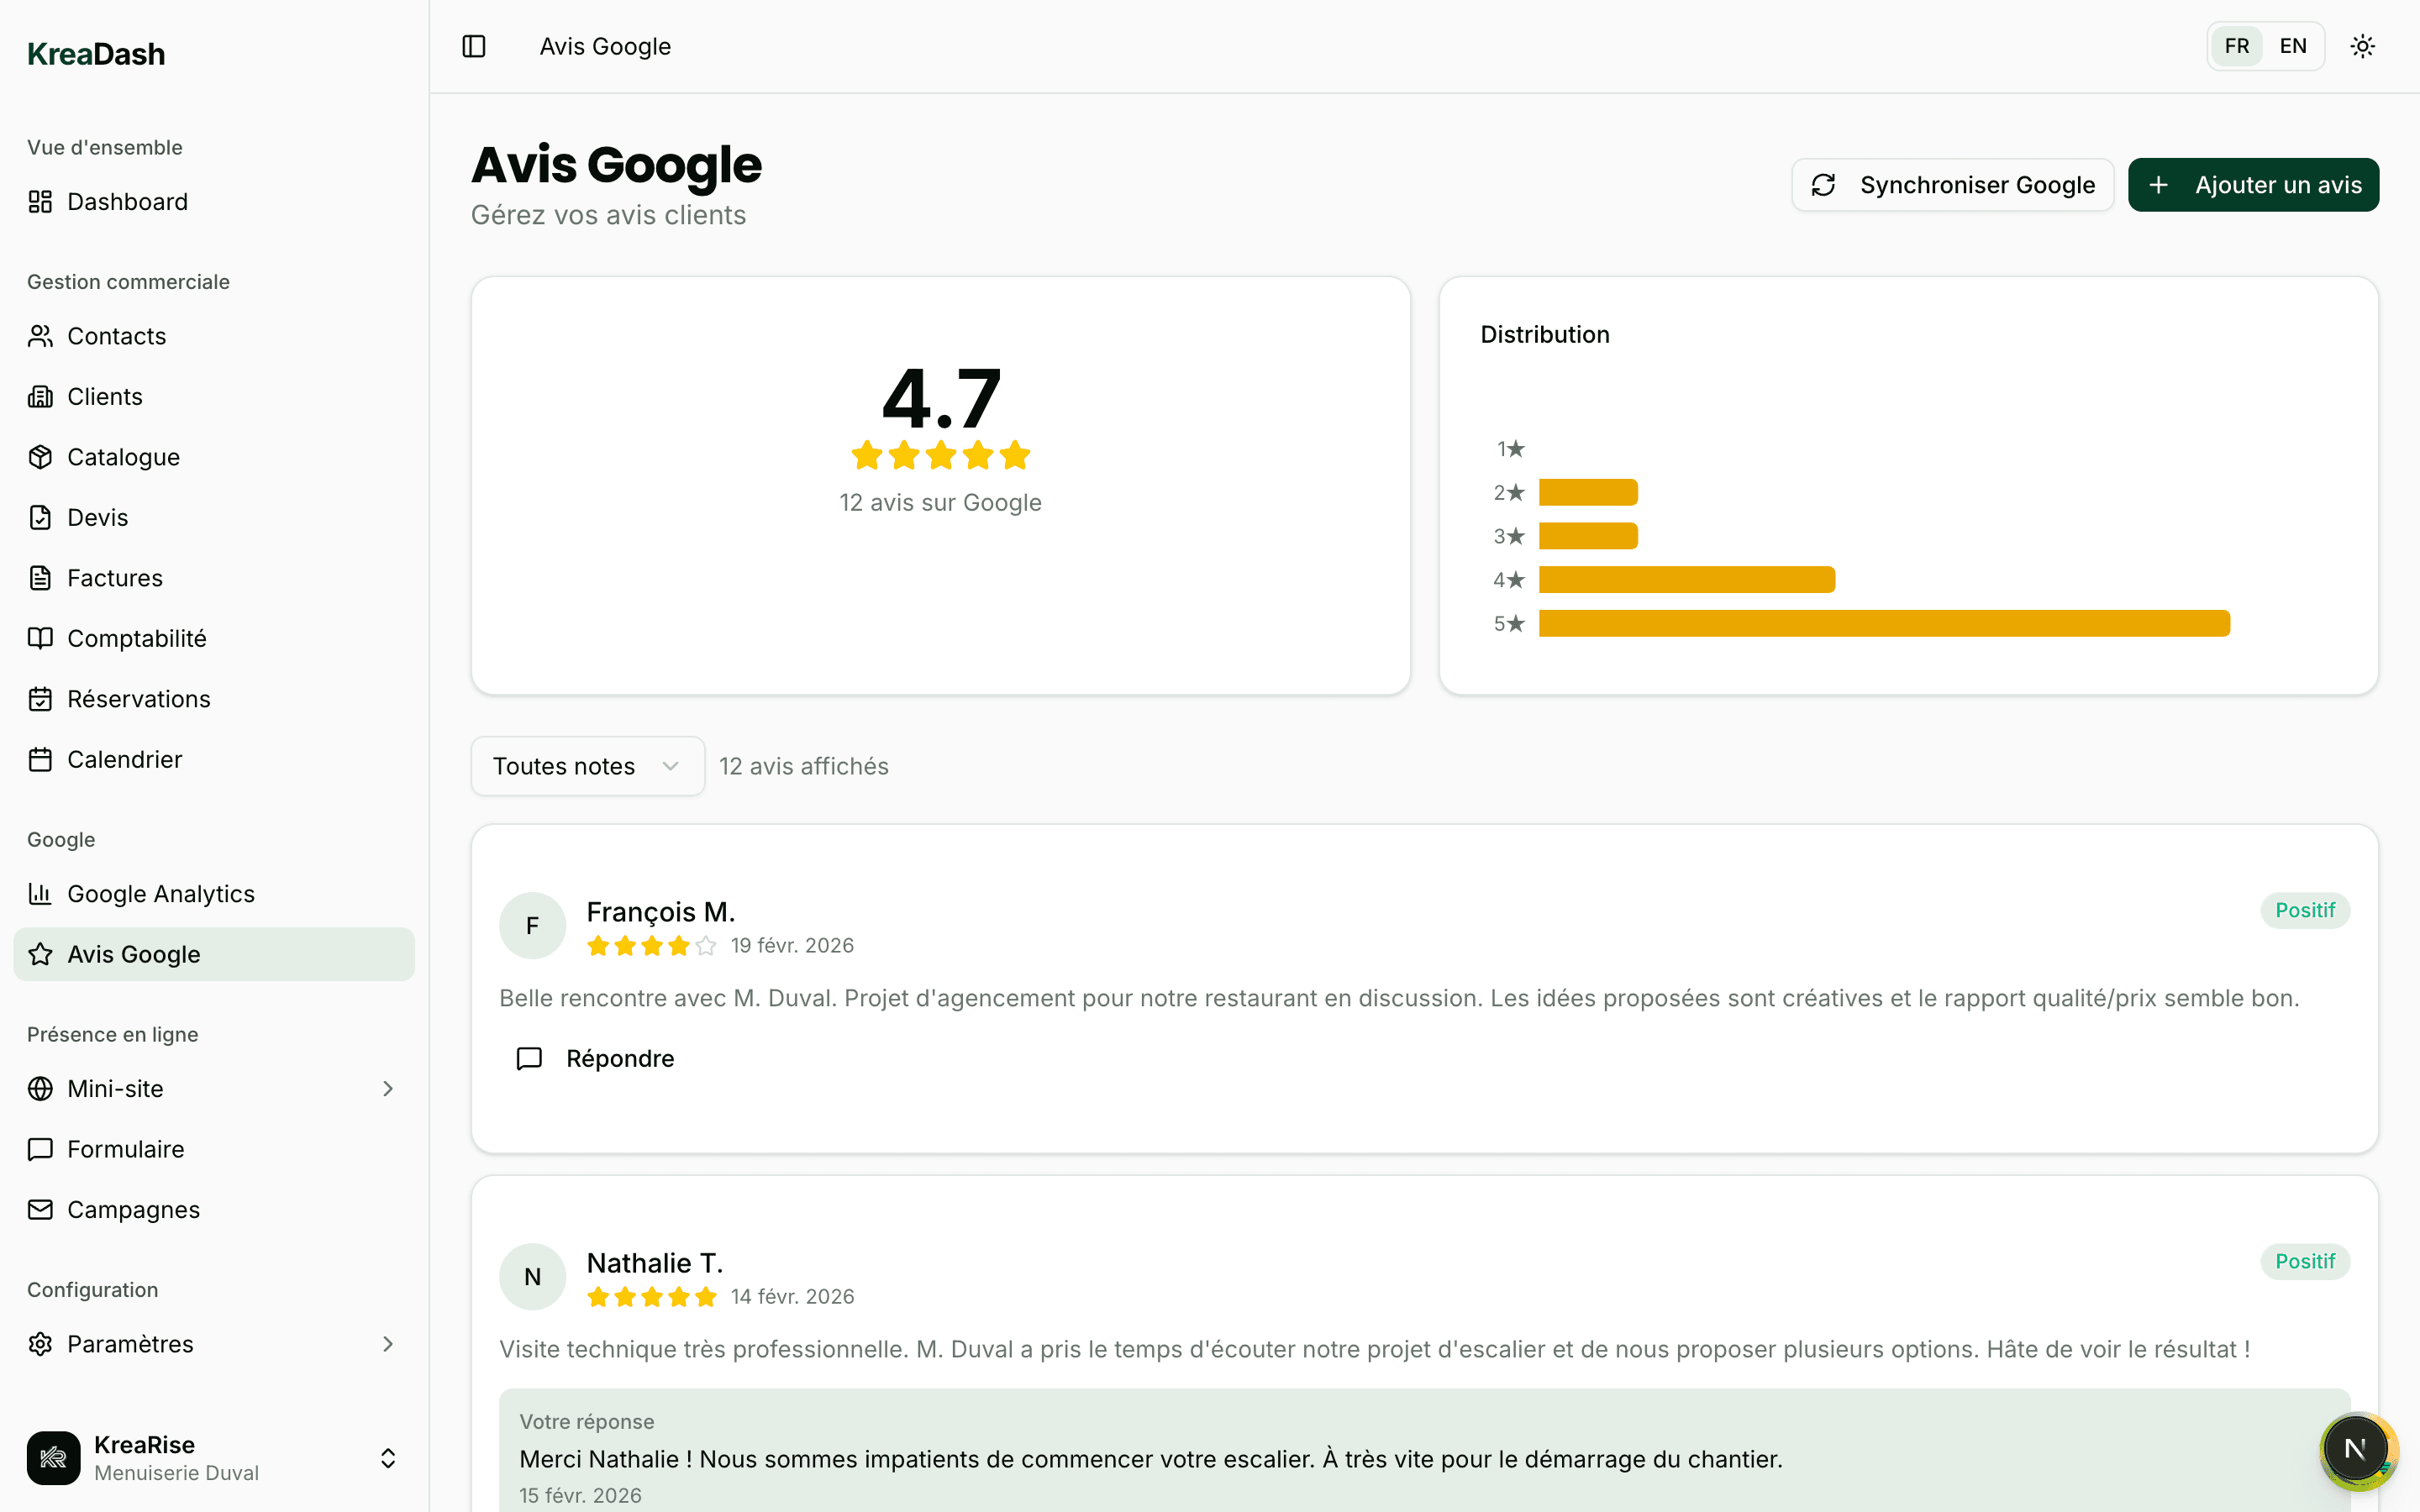Select FR language option

2238,45
